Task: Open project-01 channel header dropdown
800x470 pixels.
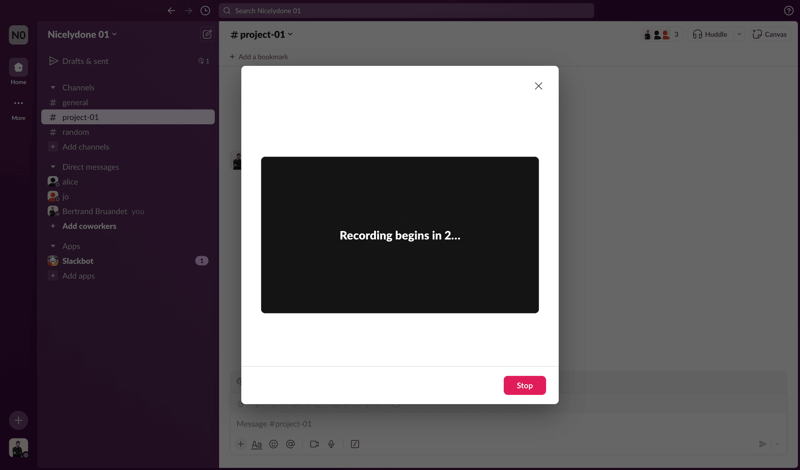Action: (261, 34)
